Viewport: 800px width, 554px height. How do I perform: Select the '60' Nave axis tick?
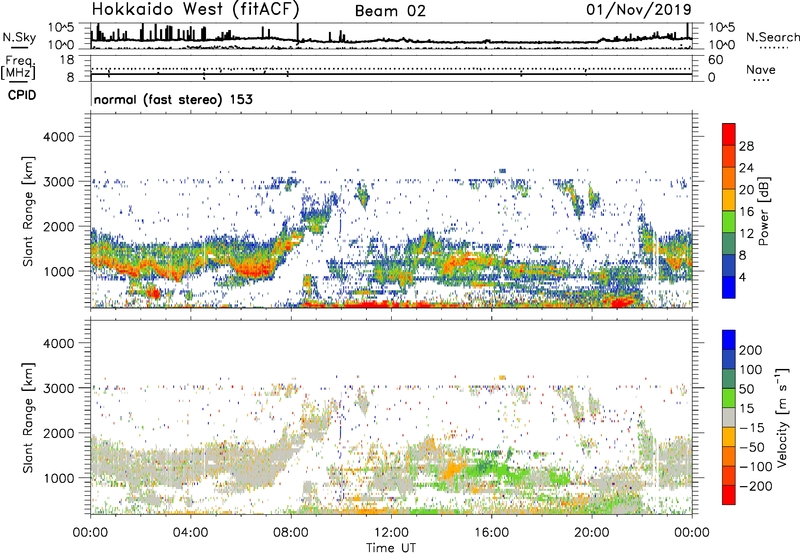coord(716,60)
